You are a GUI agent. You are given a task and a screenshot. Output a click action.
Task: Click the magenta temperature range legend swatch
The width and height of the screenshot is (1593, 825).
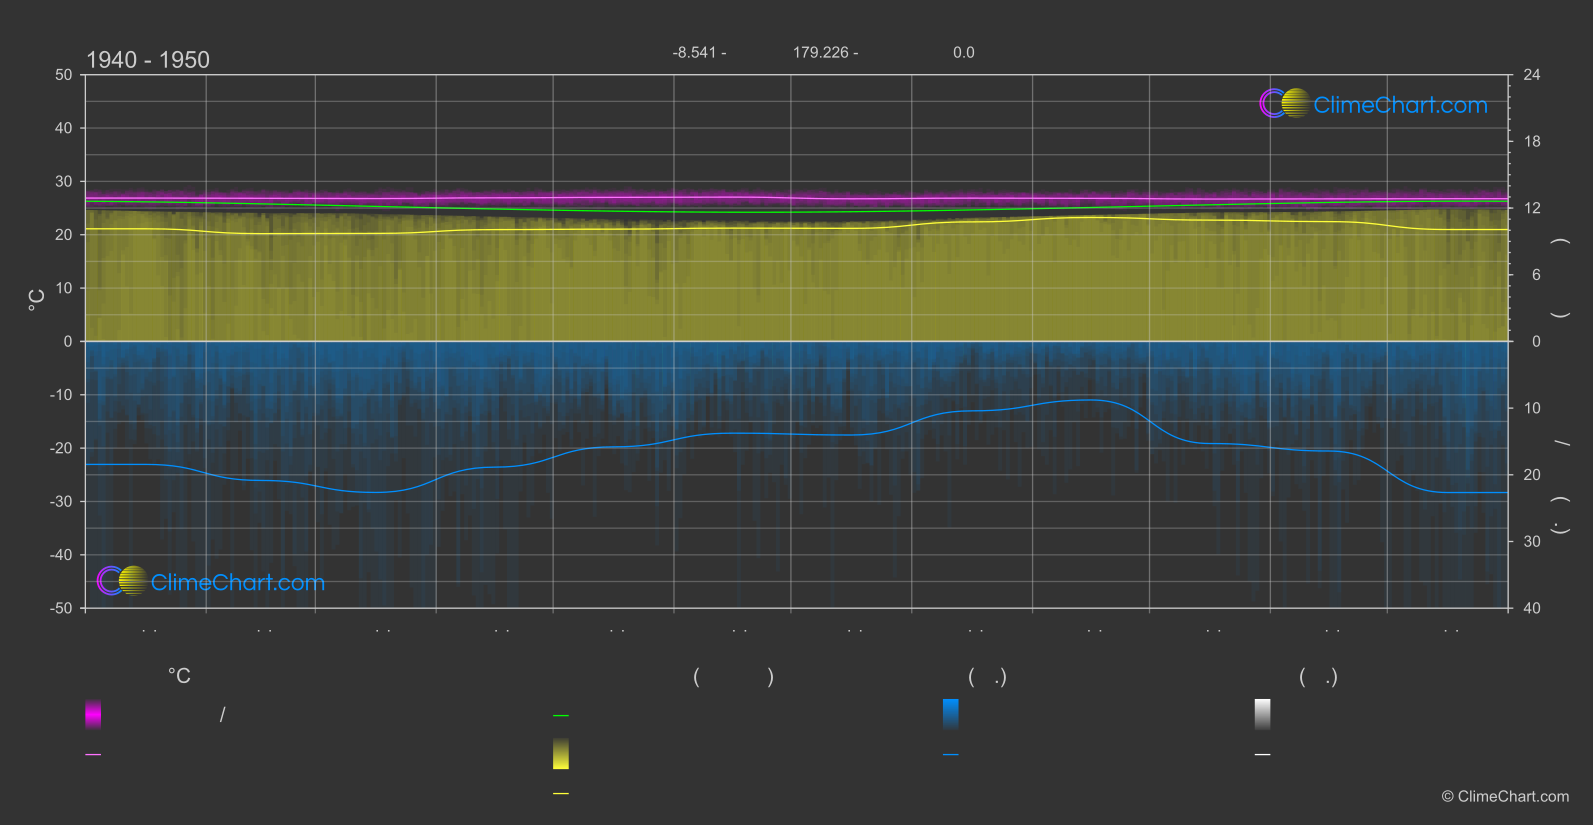coord(93,714)
